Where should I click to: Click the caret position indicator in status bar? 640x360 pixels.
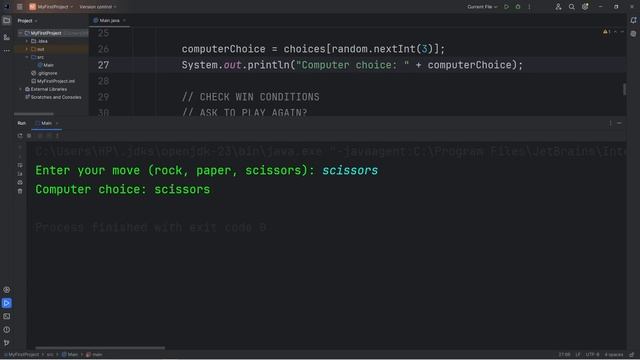[564, 355]
